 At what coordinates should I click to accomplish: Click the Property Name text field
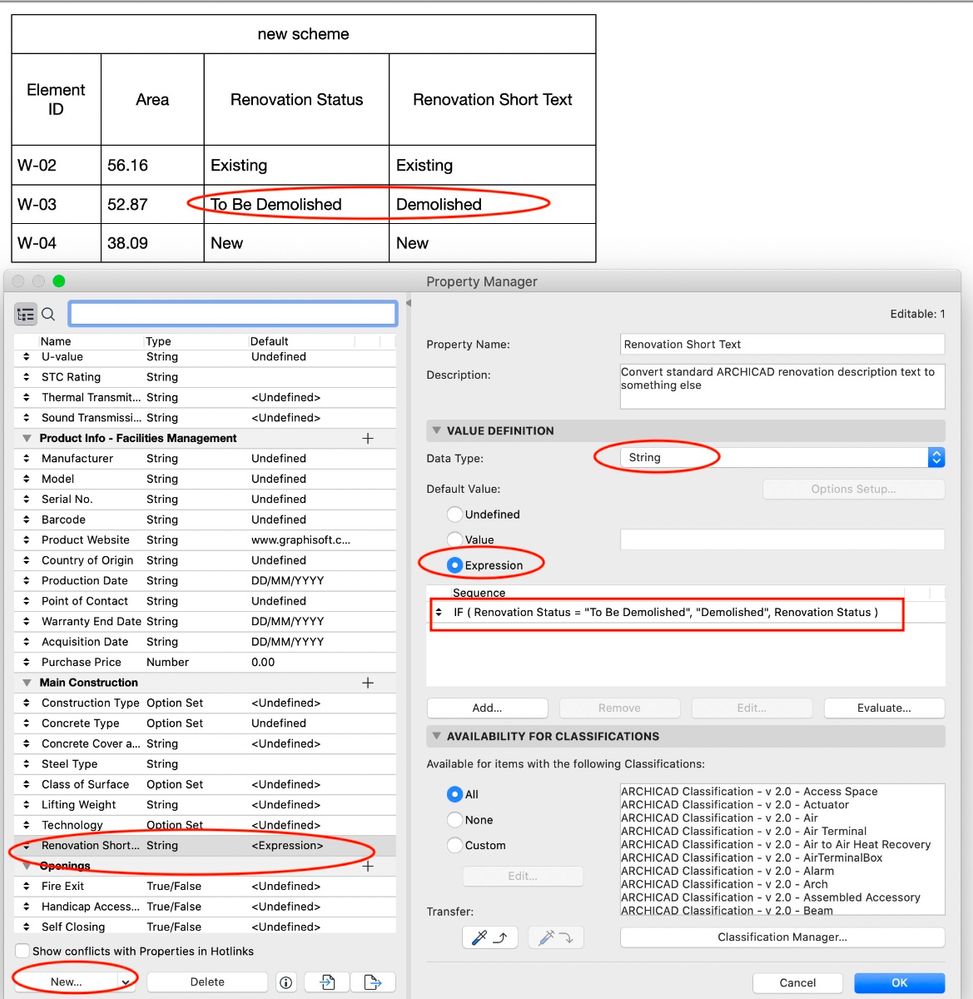782,344
